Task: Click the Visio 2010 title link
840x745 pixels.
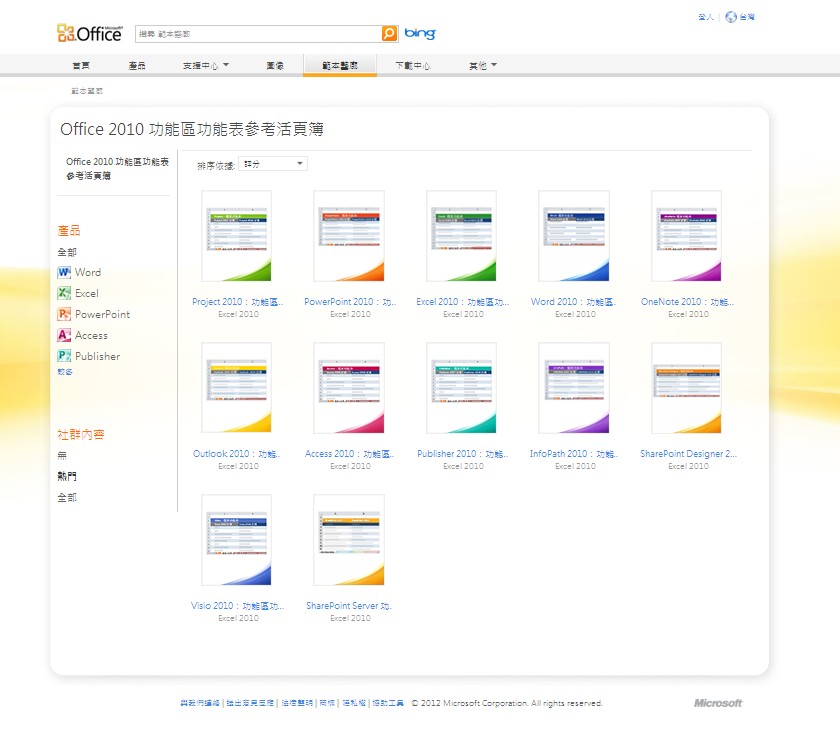Action: 237,606
